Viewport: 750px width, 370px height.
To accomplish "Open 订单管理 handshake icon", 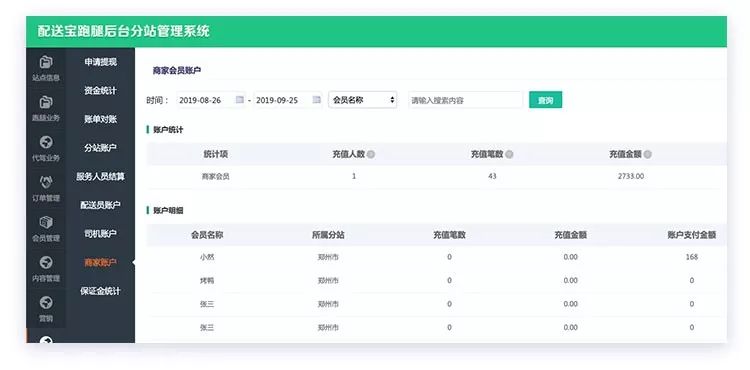I will click(x=46, y=182).
